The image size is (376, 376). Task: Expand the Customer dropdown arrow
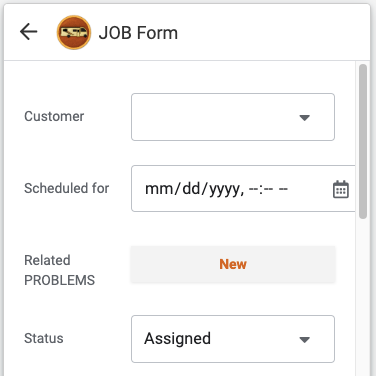click(x=304, y=117)
